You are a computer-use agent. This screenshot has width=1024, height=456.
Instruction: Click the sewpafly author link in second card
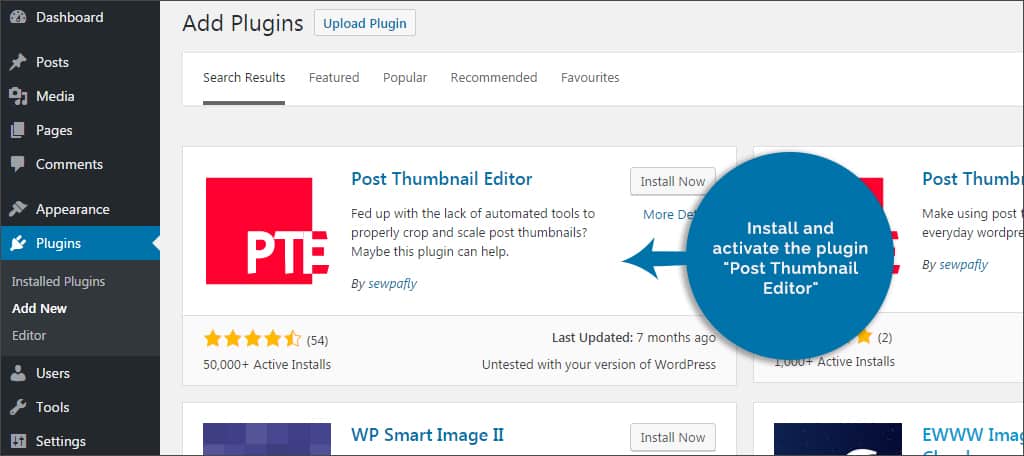(x=963, y=265)
